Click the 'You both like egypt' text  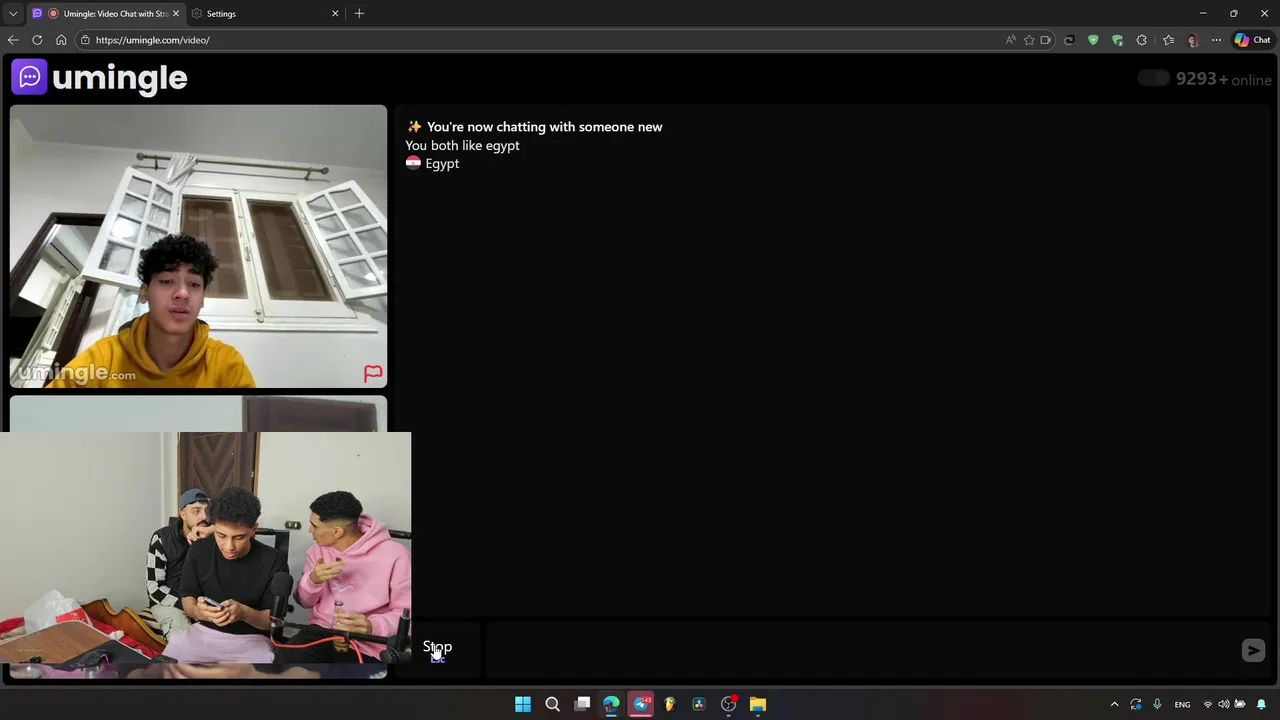(x=462, y=145)
